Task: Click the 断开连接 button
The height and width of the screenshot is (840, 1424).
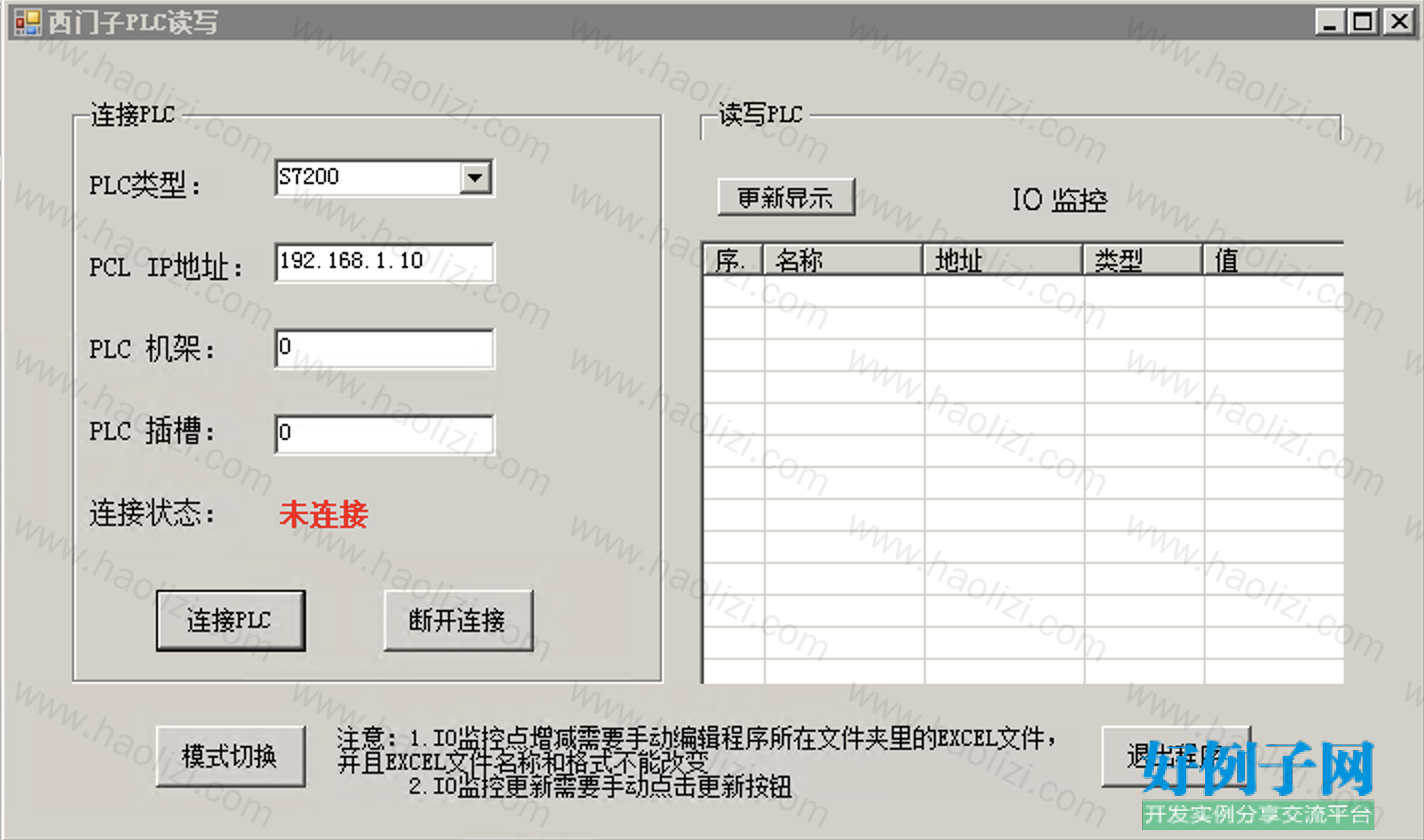Action: click(x=458, y=621)
